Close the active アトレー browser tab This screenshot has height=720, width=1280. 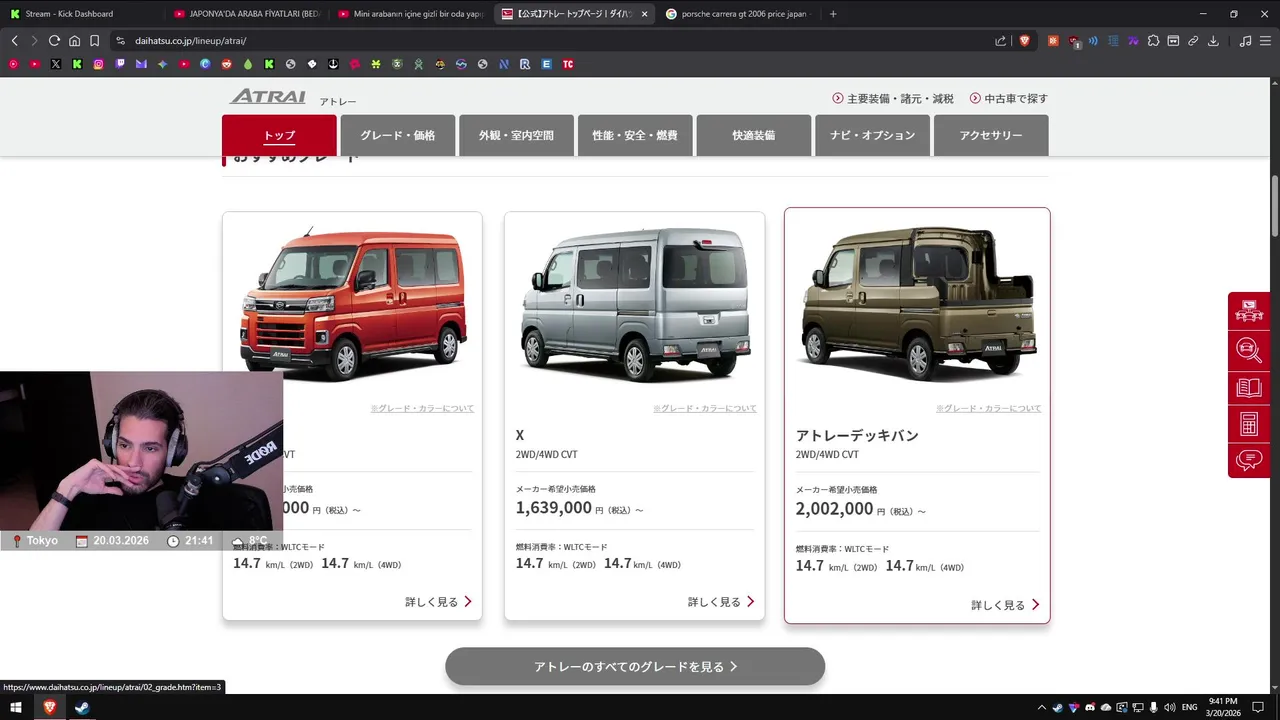[644, 14]
